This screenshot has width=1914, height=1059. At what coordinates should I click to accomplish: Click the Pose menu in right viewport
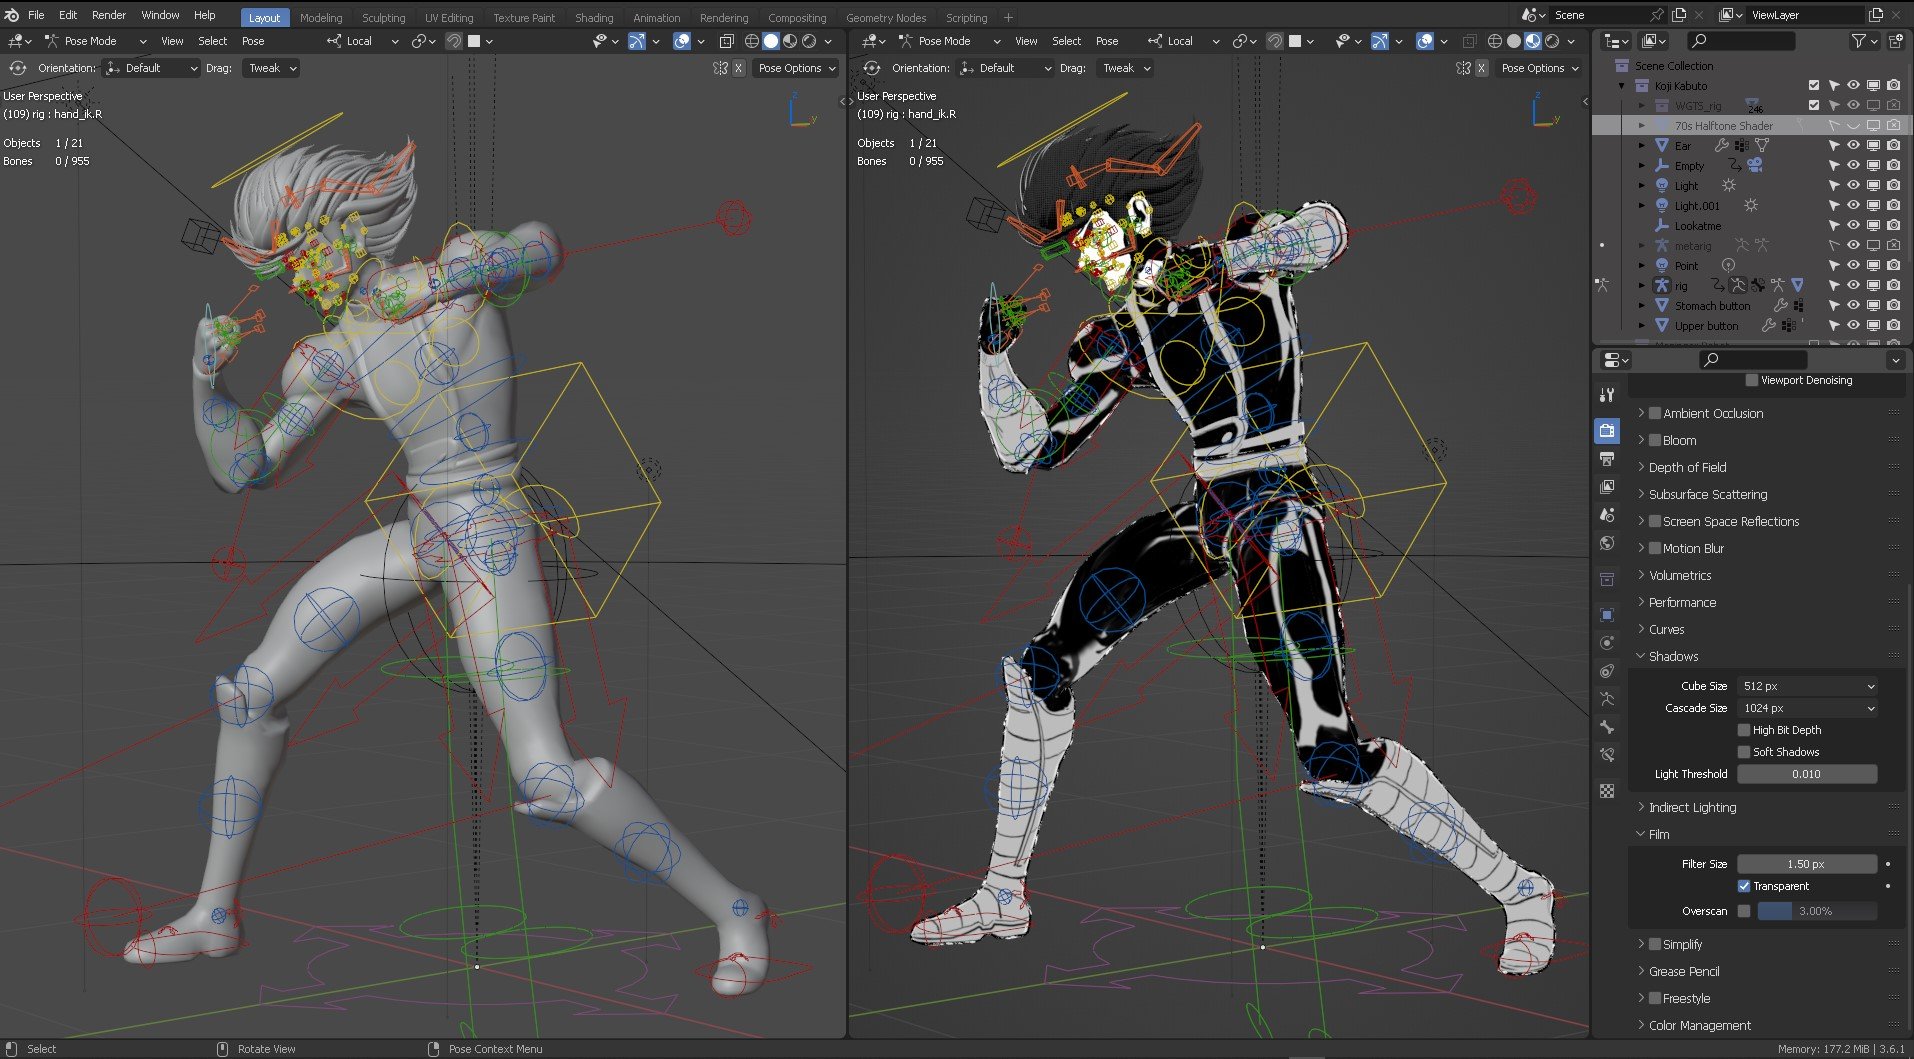[1106, 41]
